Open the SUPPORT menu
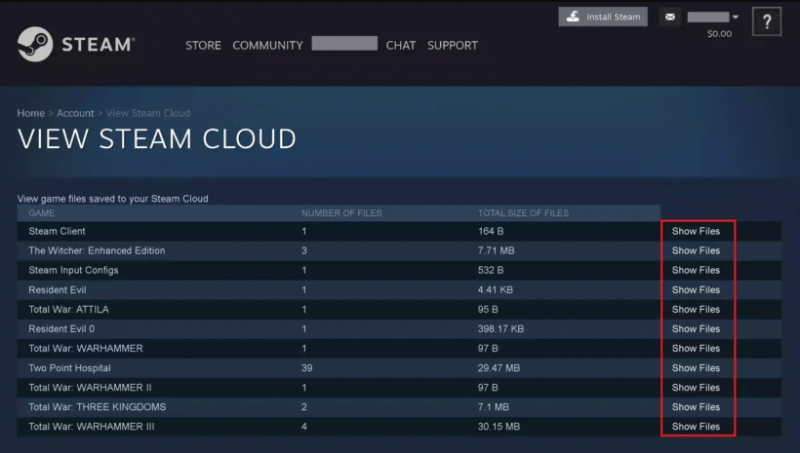This screenshot has width=800, height=453. [x=453, y=45]
